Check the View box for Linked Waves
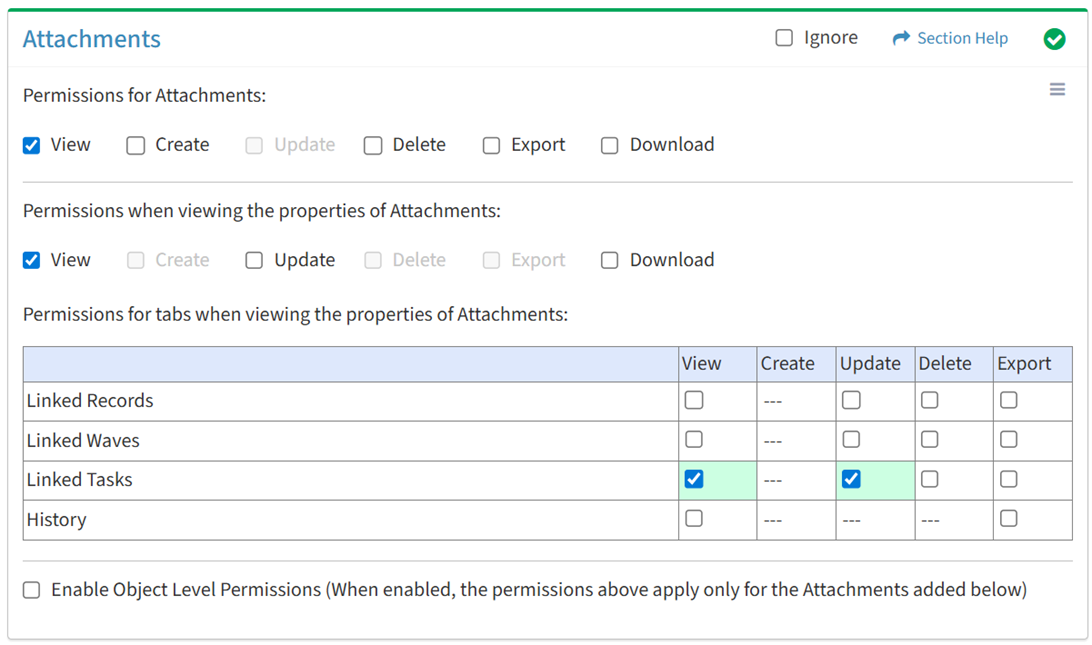 (694, 440)
